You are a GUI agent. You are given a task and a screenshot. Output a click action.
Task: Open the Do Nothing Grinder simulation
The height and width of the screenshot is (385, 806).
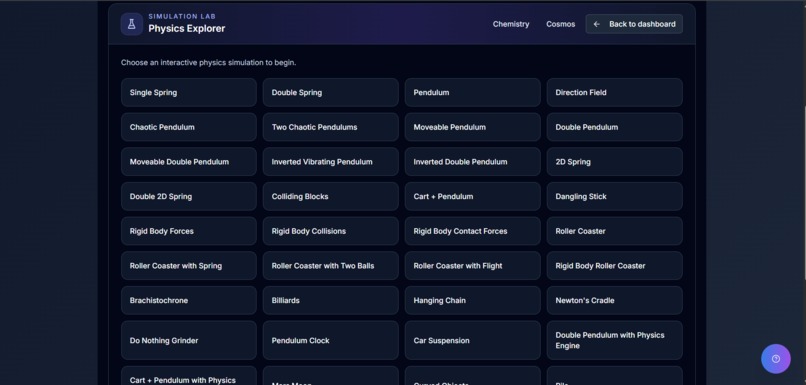click(189, 340)
